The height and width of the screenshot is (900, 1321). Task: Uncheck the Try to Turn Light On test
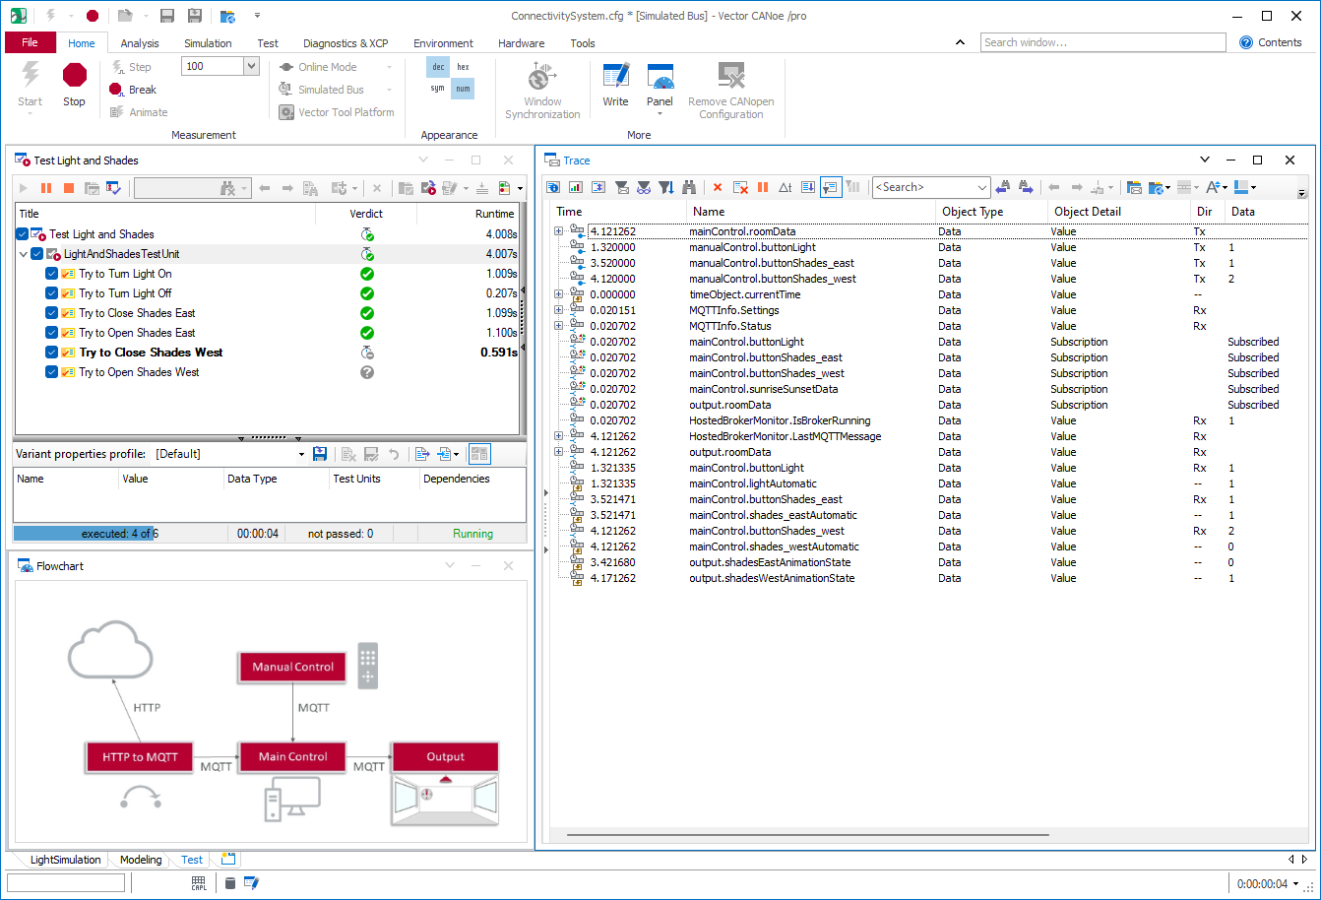52,274
